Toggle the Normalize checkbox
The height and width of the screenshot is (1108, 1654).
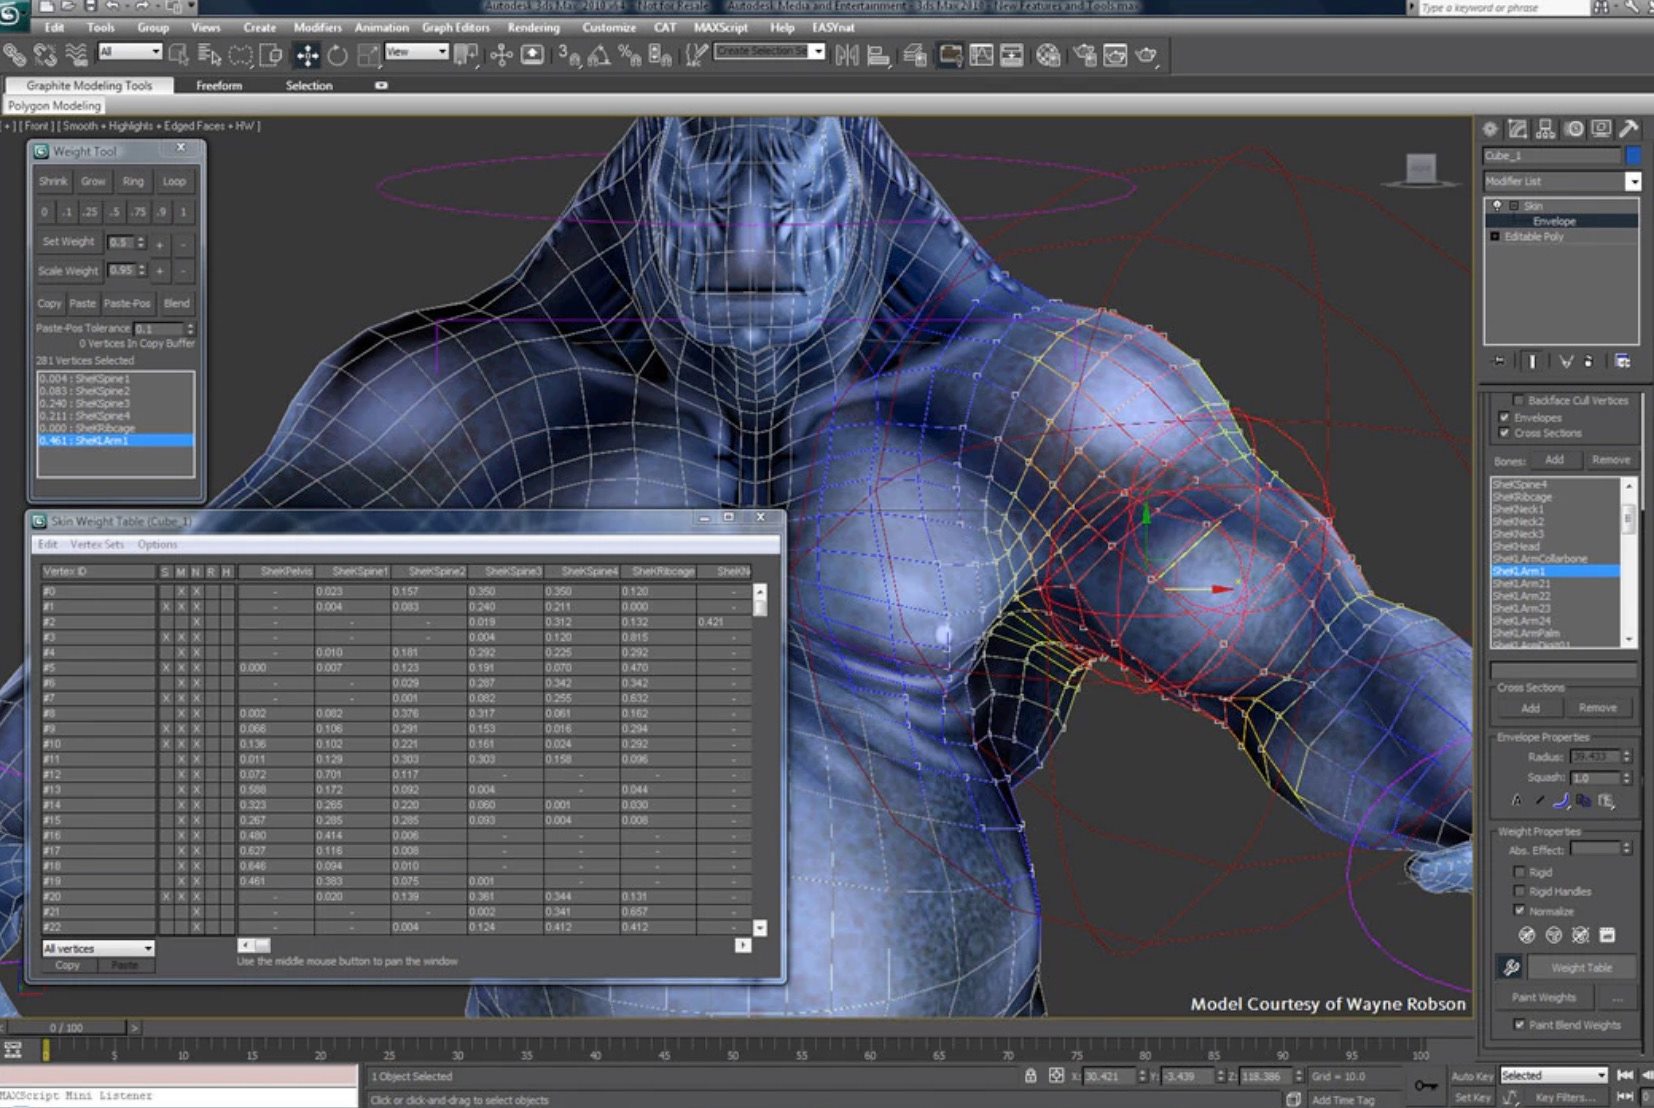pyautogui.click(x=1519, y=911)
